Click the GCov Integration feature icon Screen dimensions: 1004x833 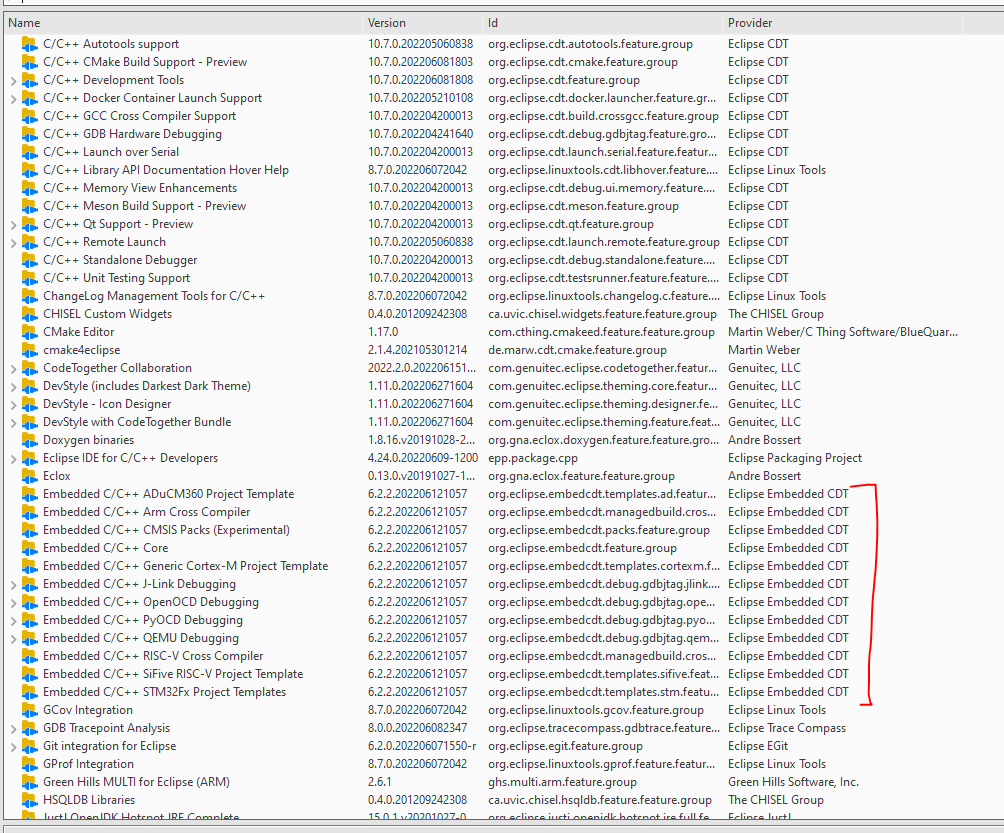click(x=28, y=710)
